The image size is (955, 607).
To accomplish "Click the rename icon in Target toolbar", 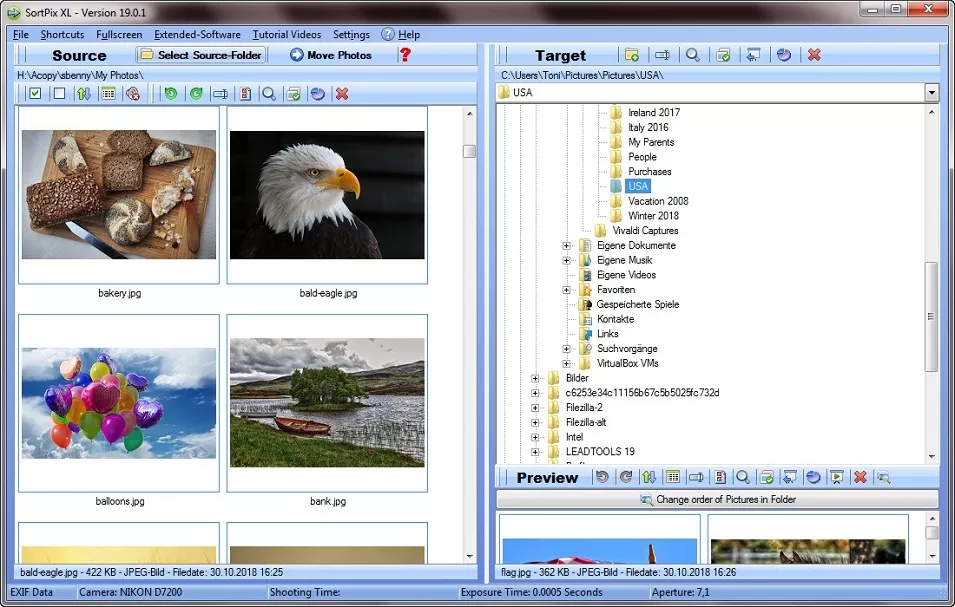I will click(663, 55).
